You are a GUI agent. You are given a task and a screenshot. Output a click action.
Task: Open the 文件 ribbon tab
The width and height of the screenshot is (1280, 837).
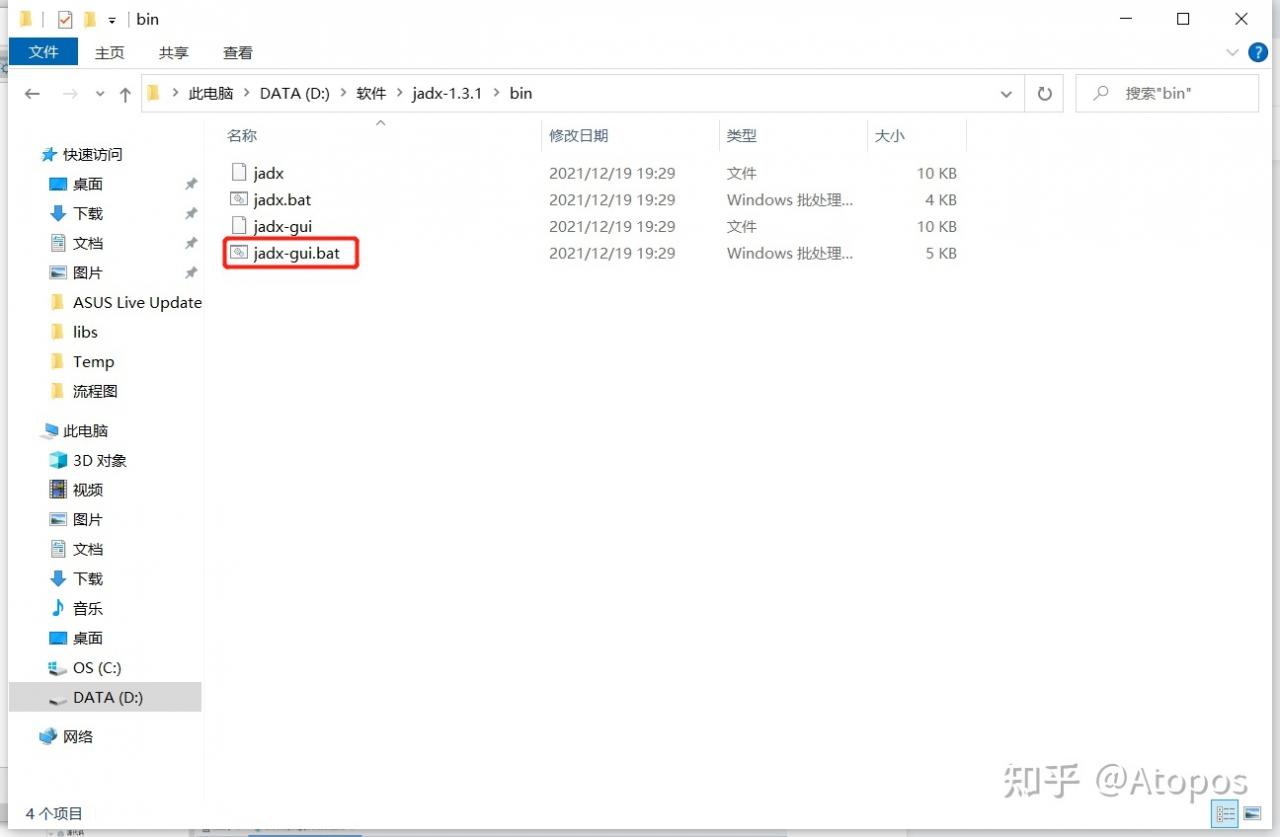coord(43,52)
